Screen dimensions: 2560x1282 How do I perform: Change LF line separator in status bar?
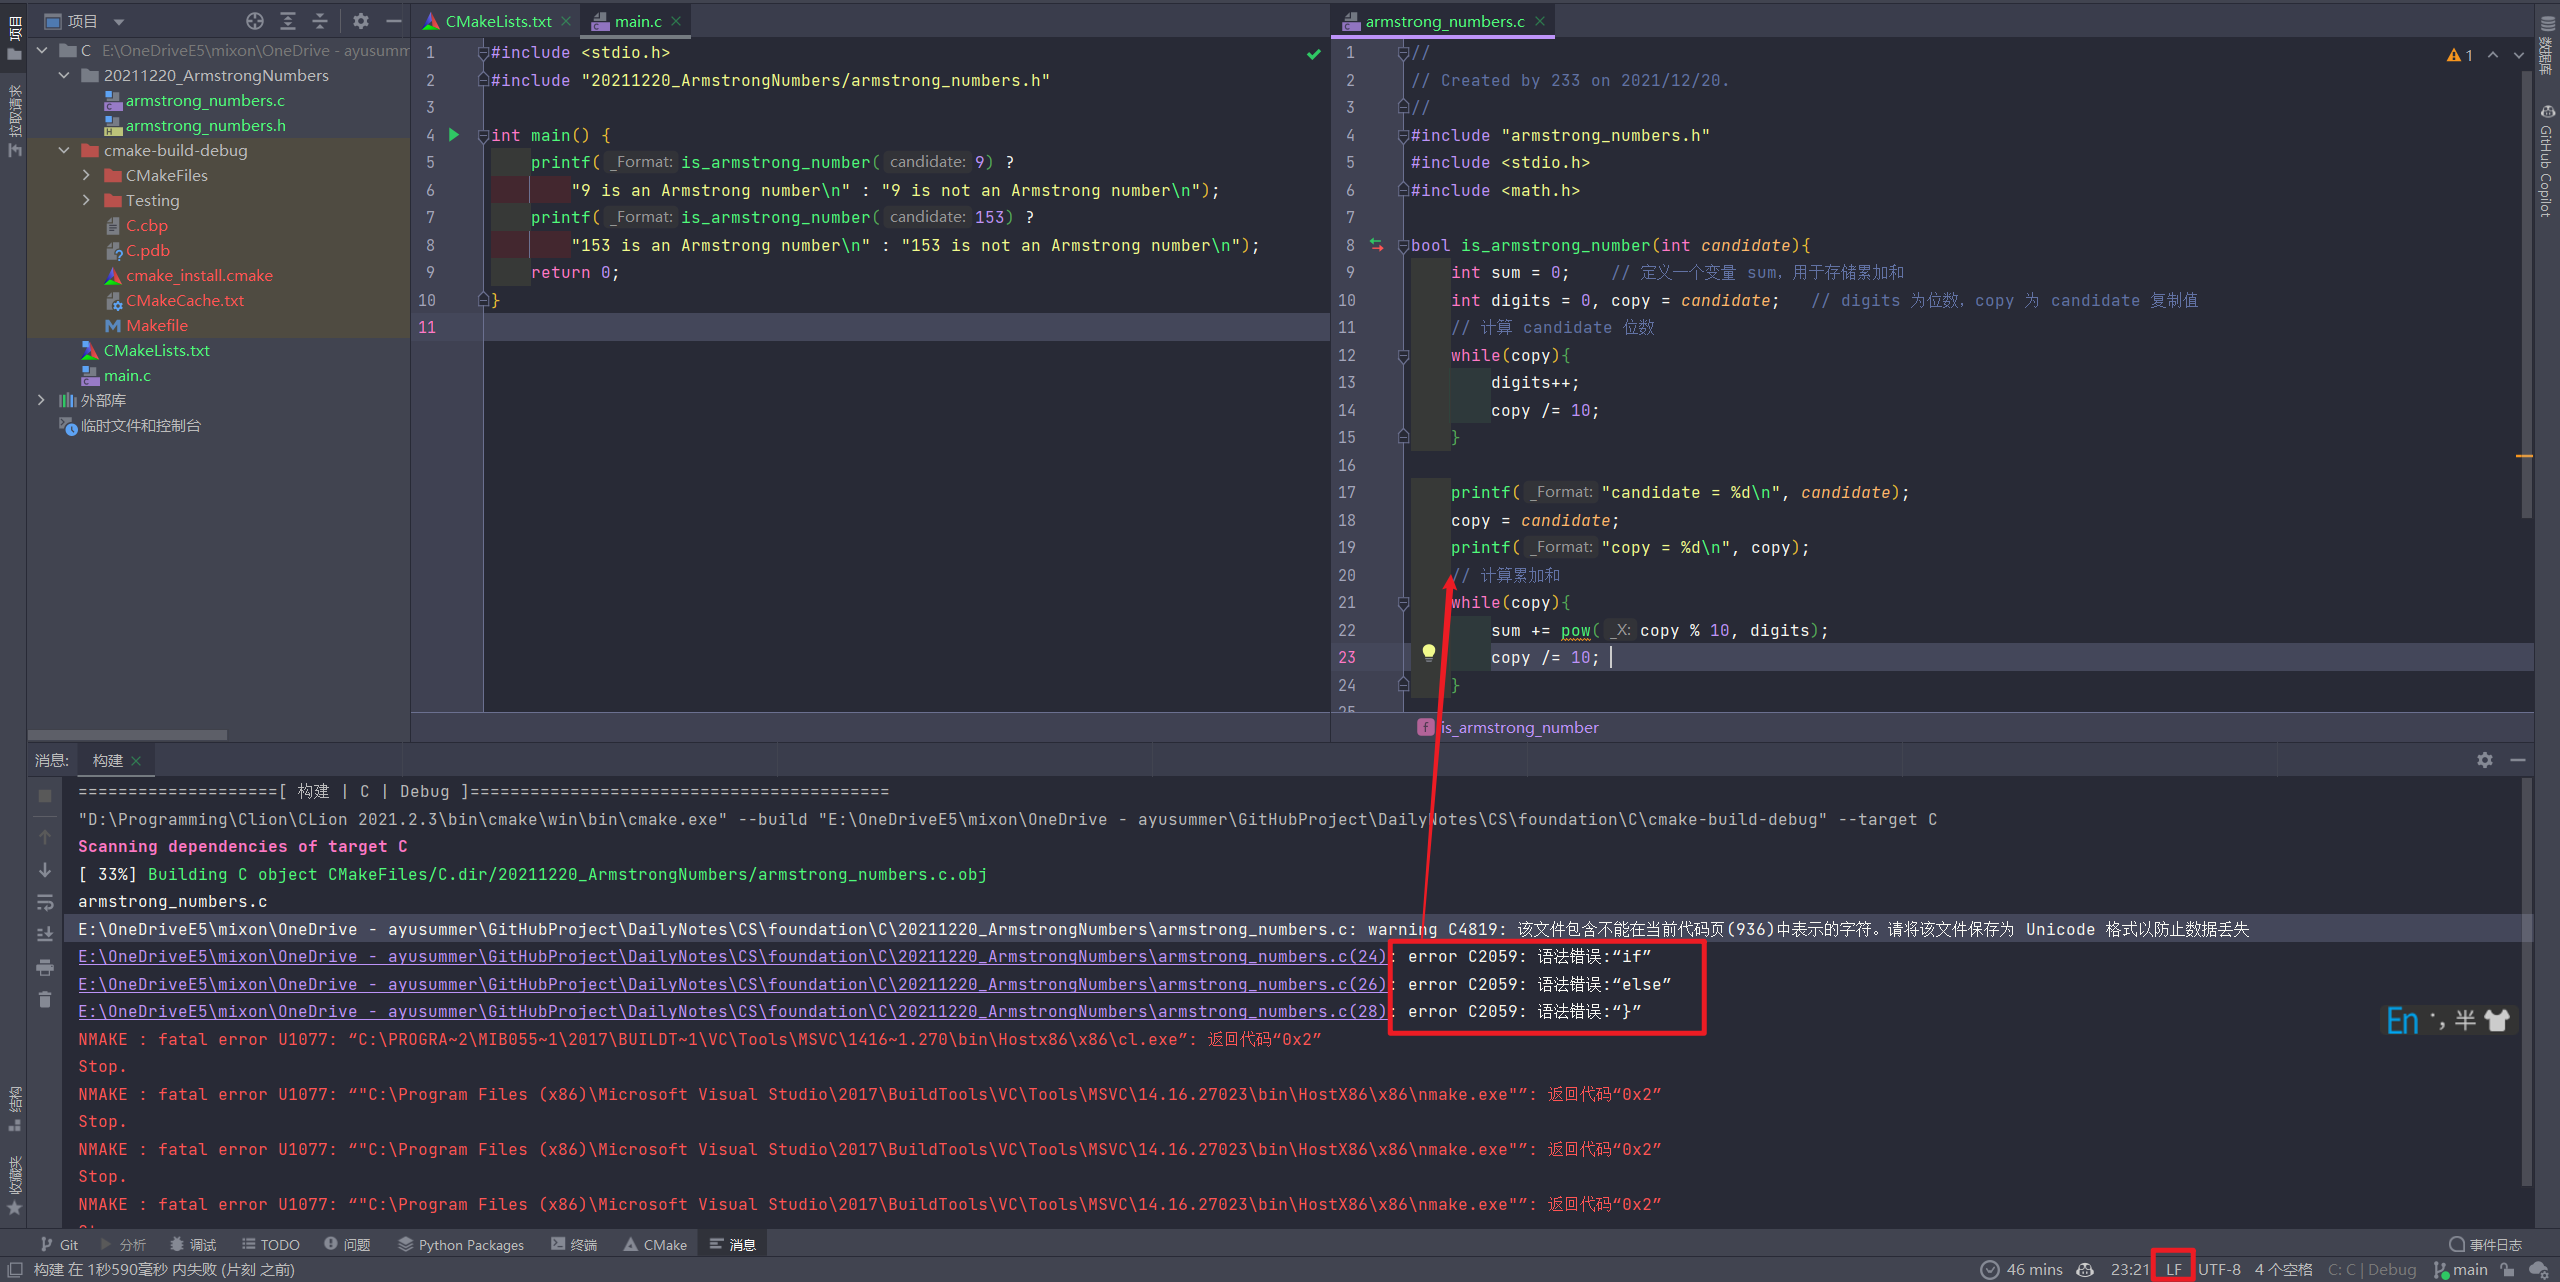click(2174, 1269)
